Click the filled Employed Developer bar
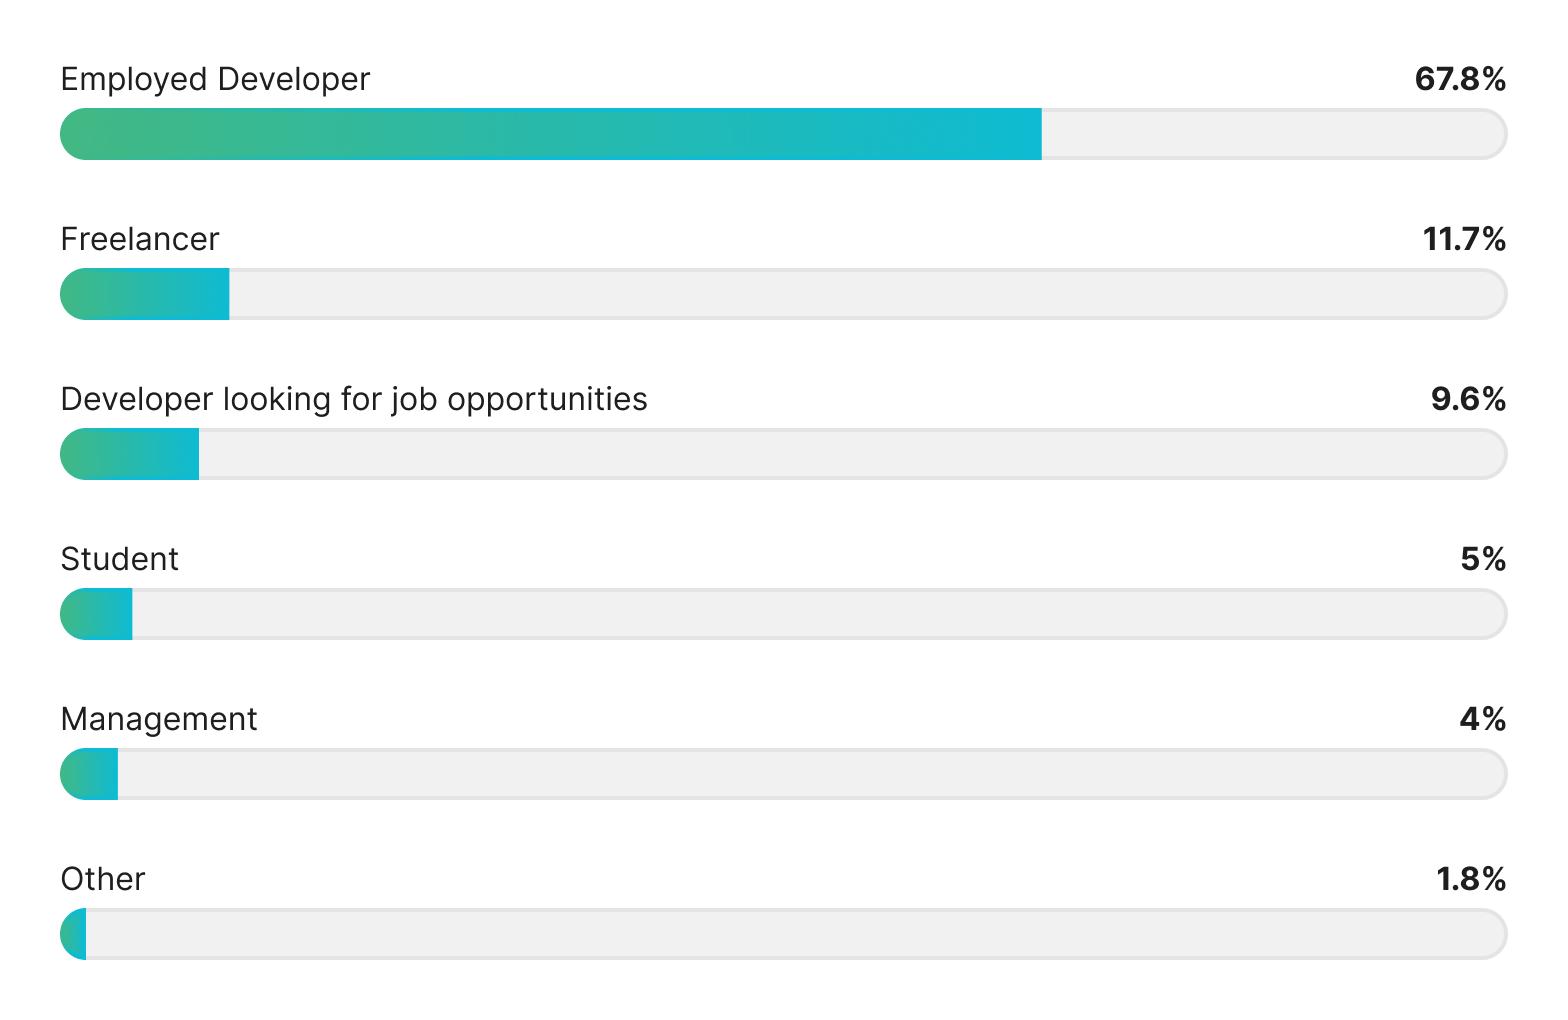The width and height of the screenshot is (1568, 1020). [550, 134]
